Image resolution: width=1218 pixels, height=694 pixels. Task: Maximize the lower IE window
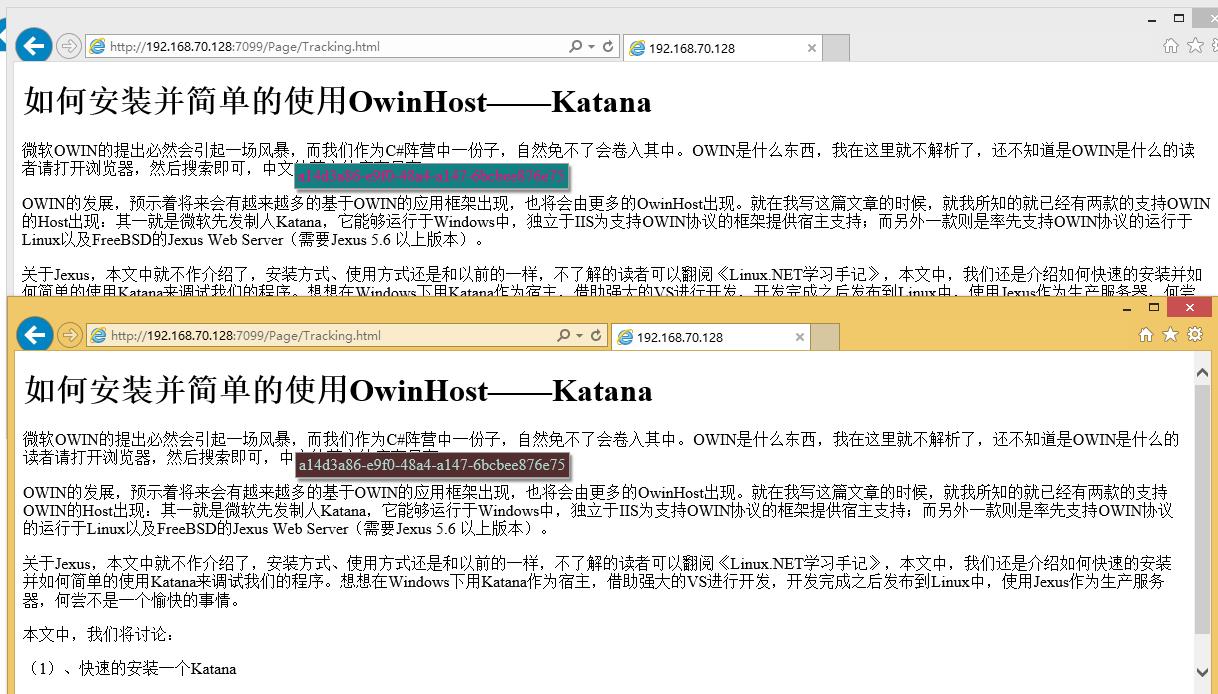coord(1153,308)
